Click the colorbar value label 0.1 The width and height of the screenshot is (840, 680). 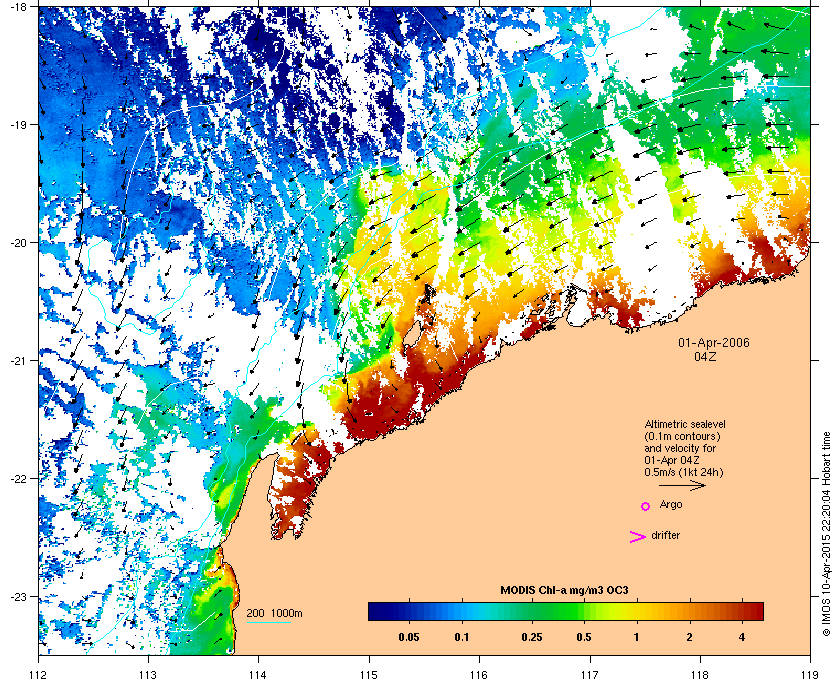[462, 638]
